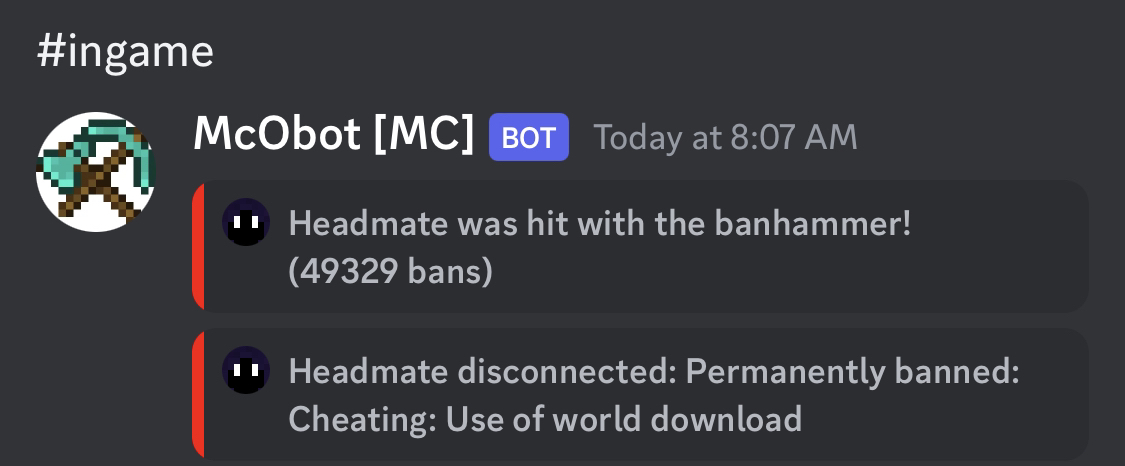Viewport: 1125px width, 466px height.
Task: Open the #ingame channel title
Action: (x=125, y=50)
